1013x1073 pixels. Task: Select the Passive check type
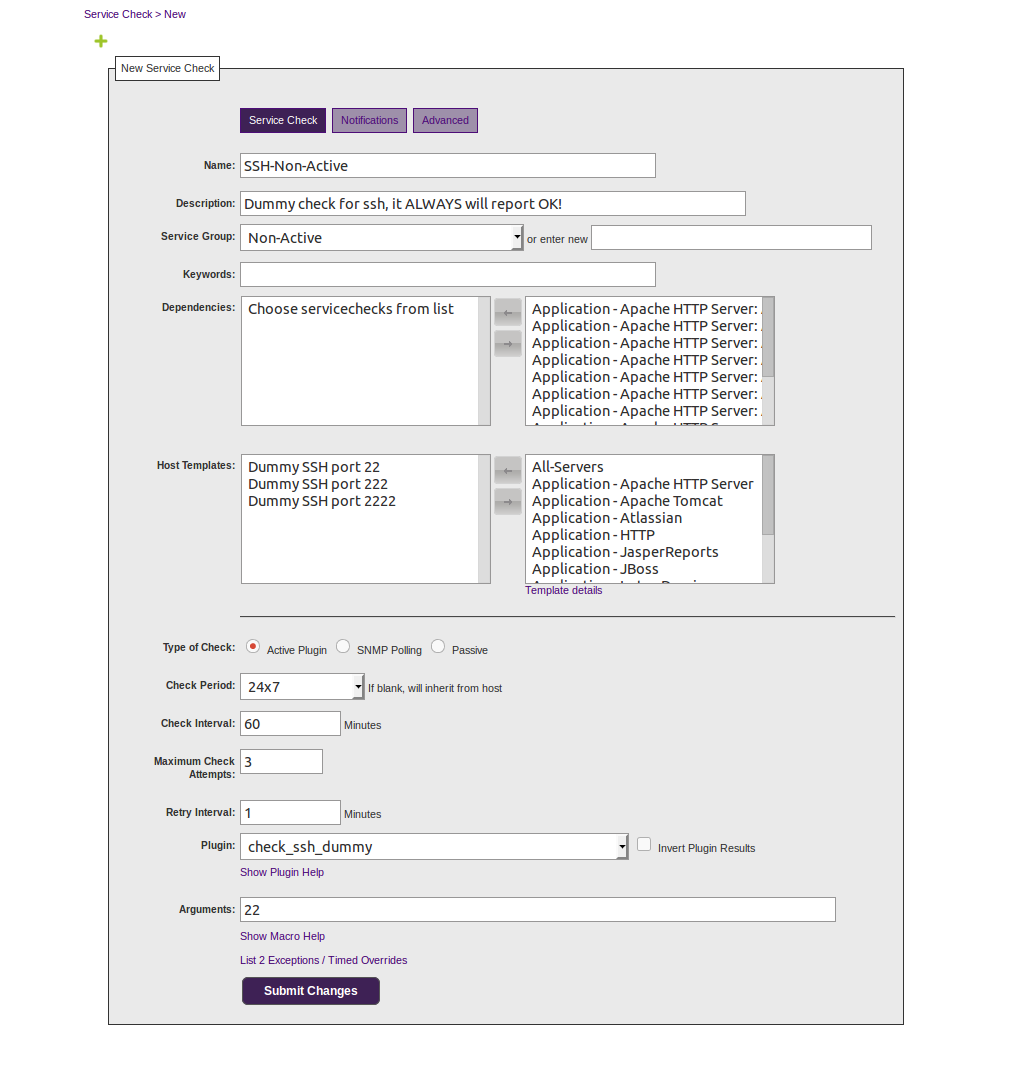point(437,645)
